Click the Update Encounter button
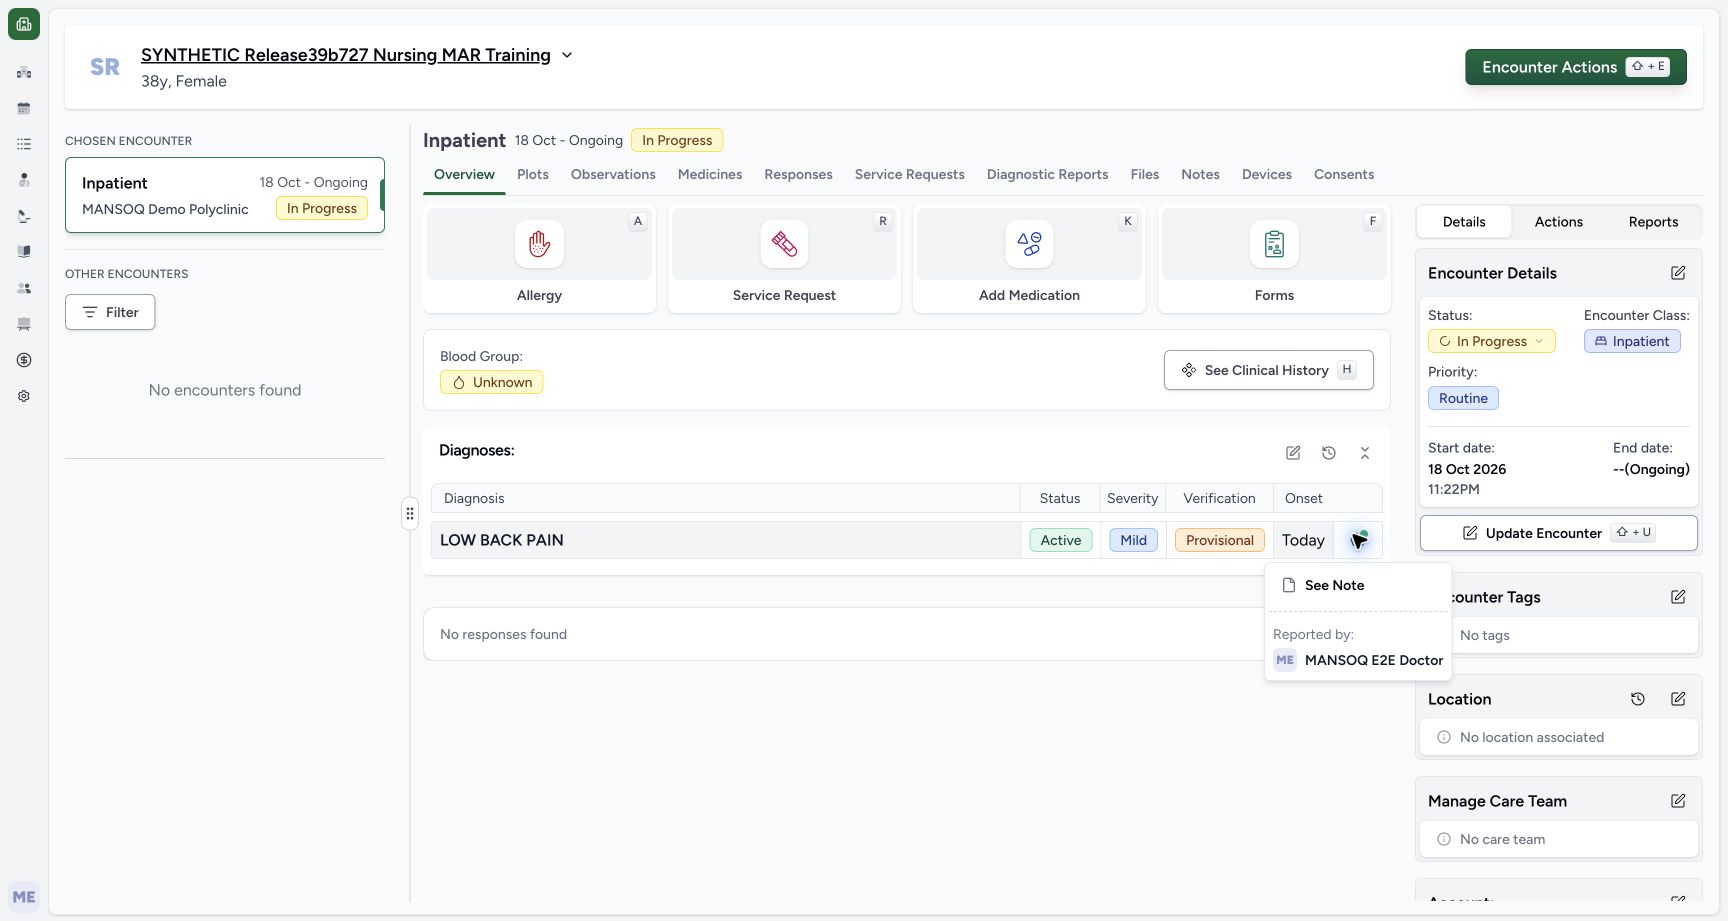 1558,533
